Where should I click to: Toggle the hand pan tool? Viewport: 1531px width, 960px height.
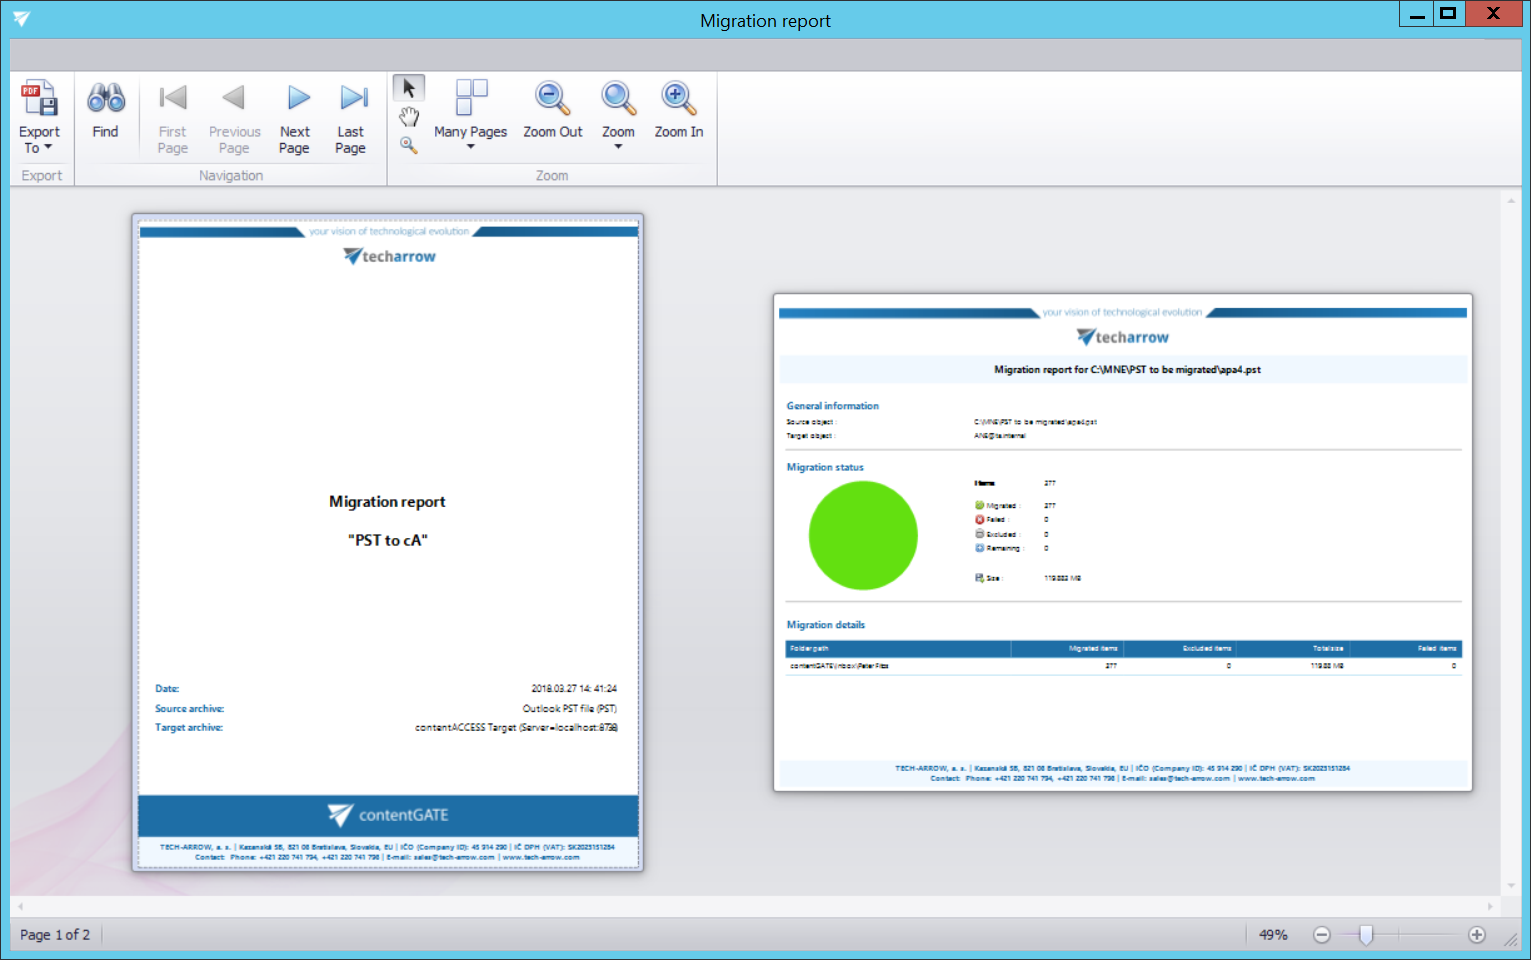point(408,117)
